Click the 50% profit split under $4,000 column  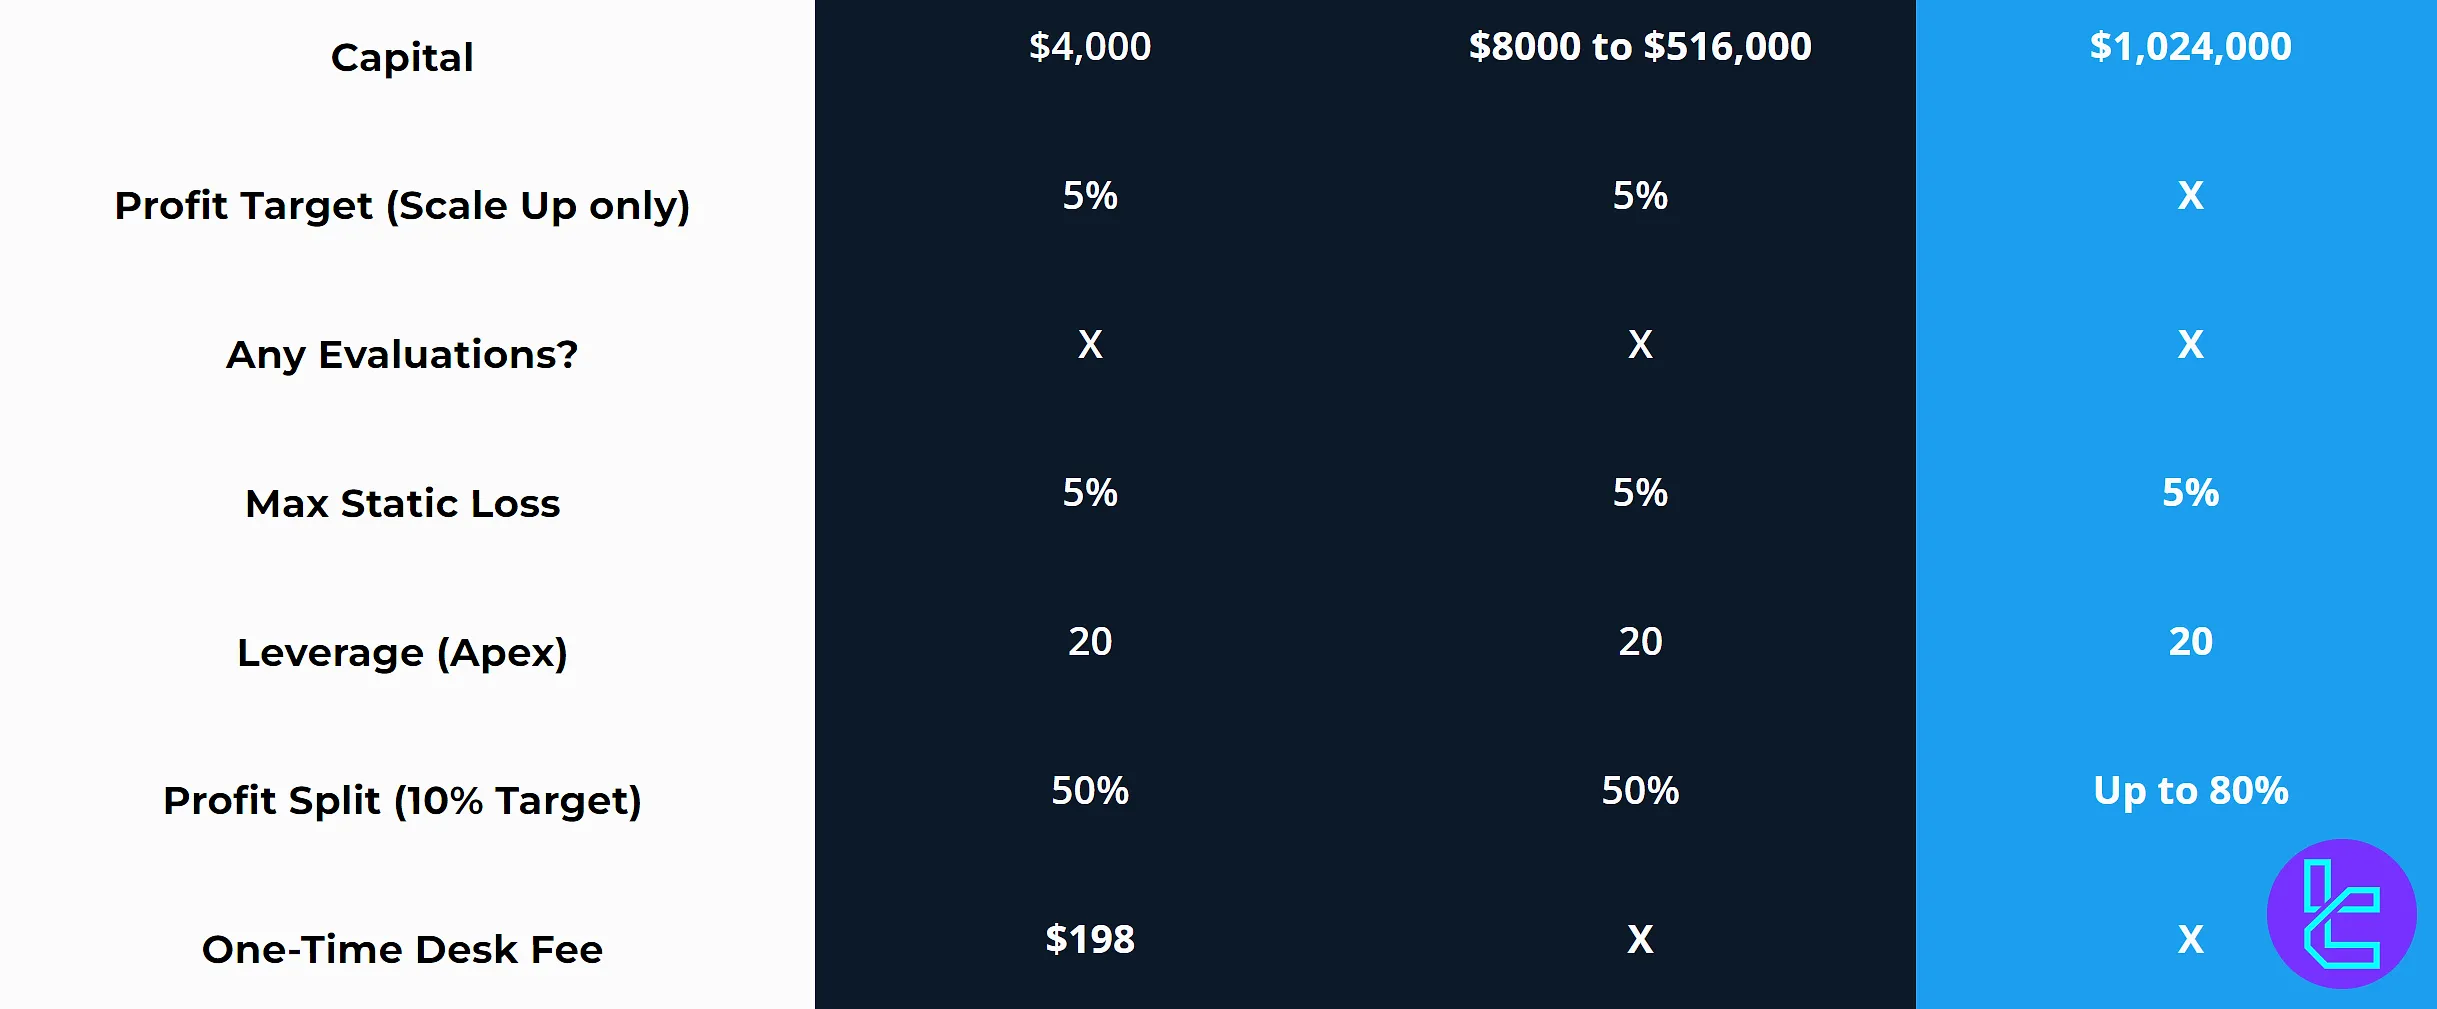pyautogui.click(x=1090, y=791)
